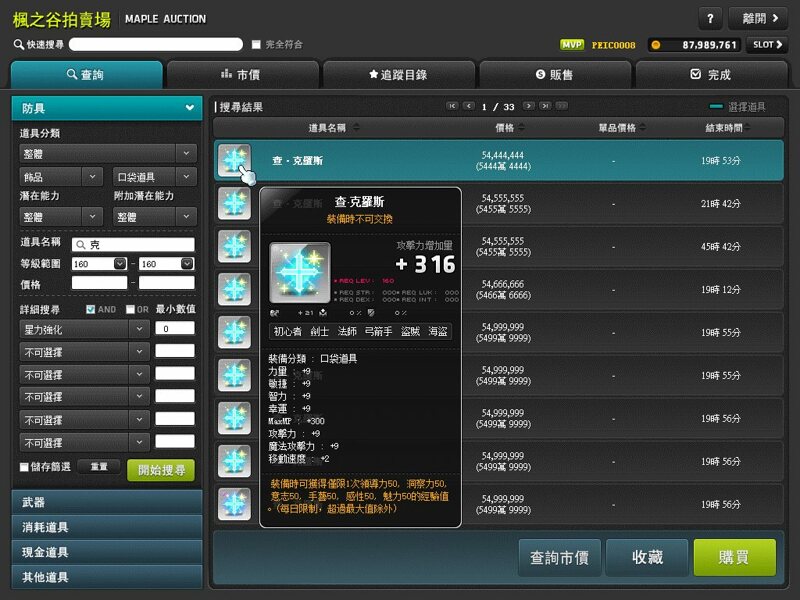Select the listing ending in 45時 42分
The width and height of the screenshot is (800, 600).
pos(498,246)
